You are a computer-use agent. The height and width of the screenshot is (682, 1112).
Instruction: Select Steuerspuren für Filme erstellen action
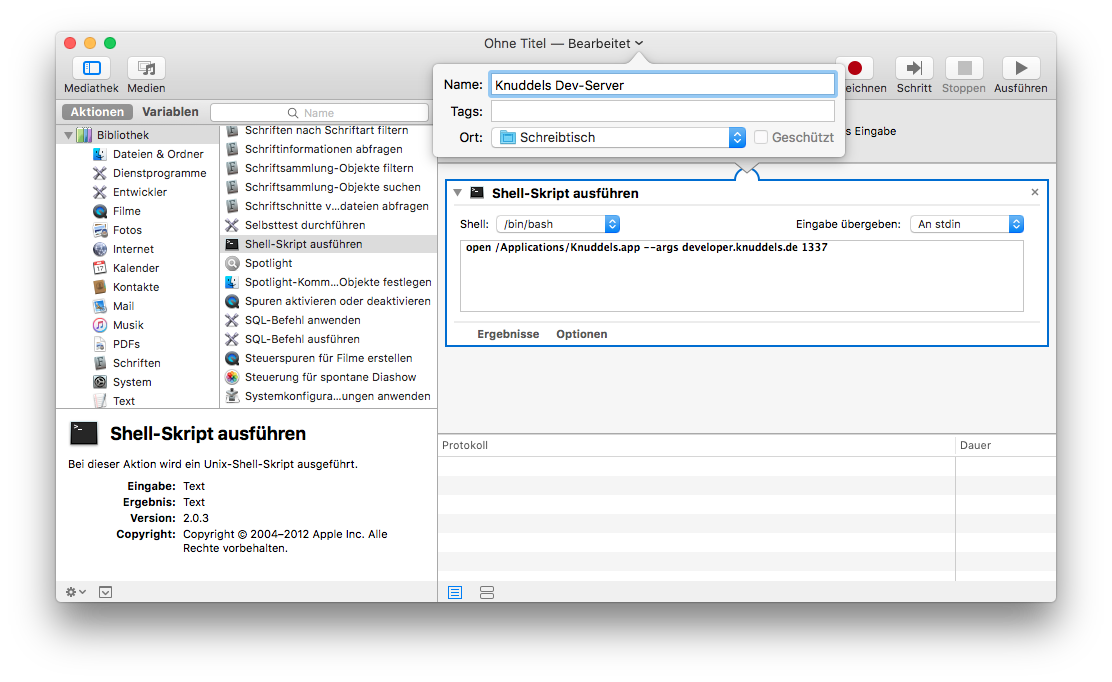click(x=328, y=358)
